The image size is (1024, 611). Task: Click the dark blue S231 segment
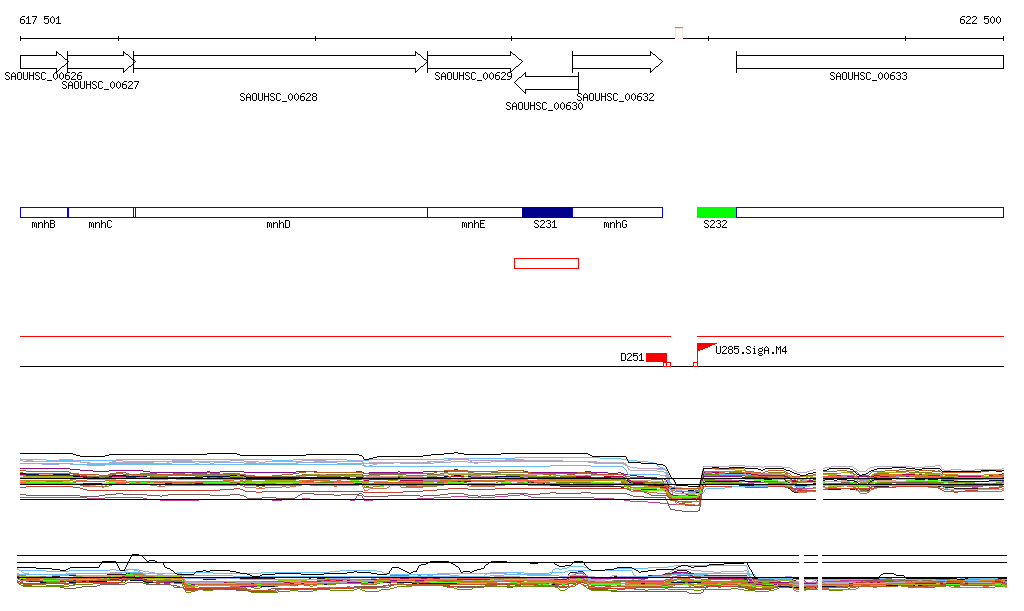coord(547,212)
